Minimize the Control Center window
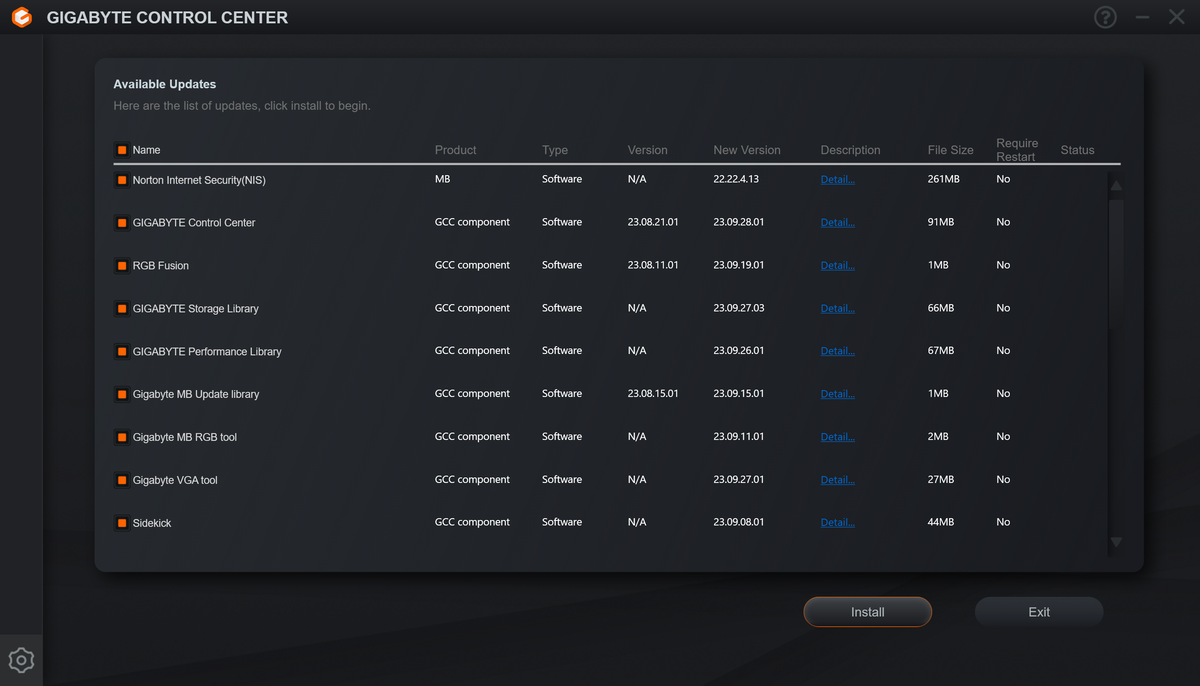The height and width of the screenshot is (686, 1200). pyautogui.click(x=1144, y=17)
